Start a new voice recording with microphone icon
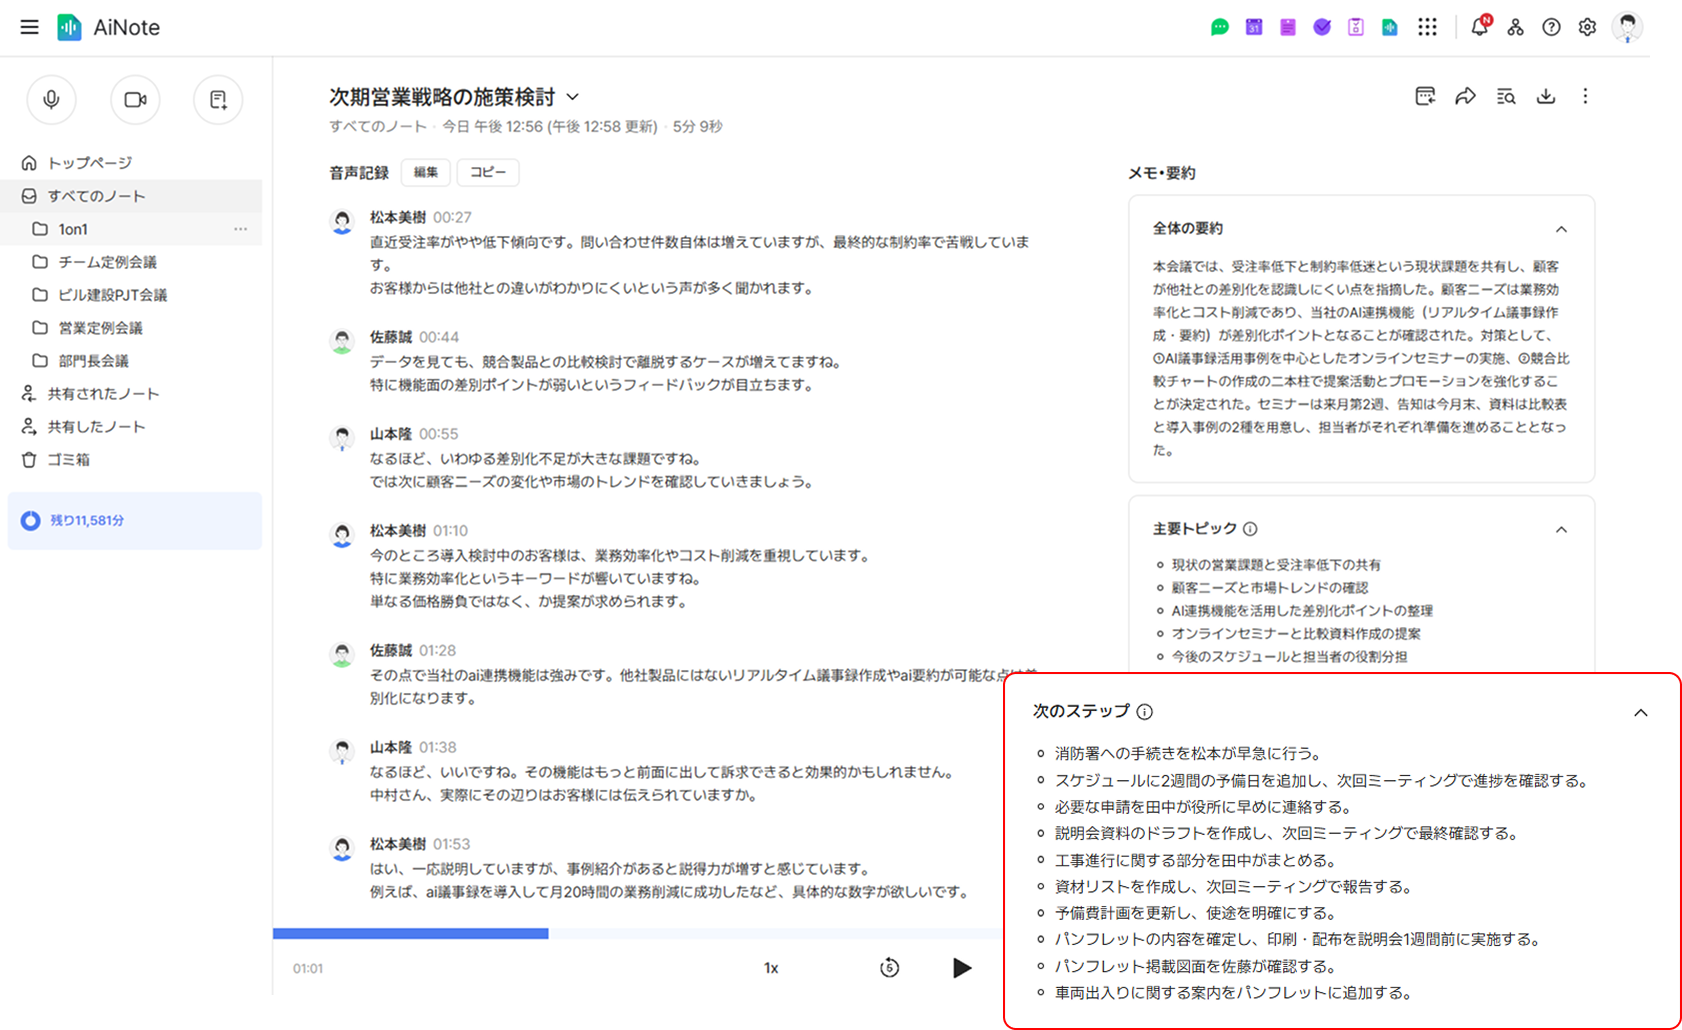Viewport: 1682px width, 1030px height. [x=51, y=99]
